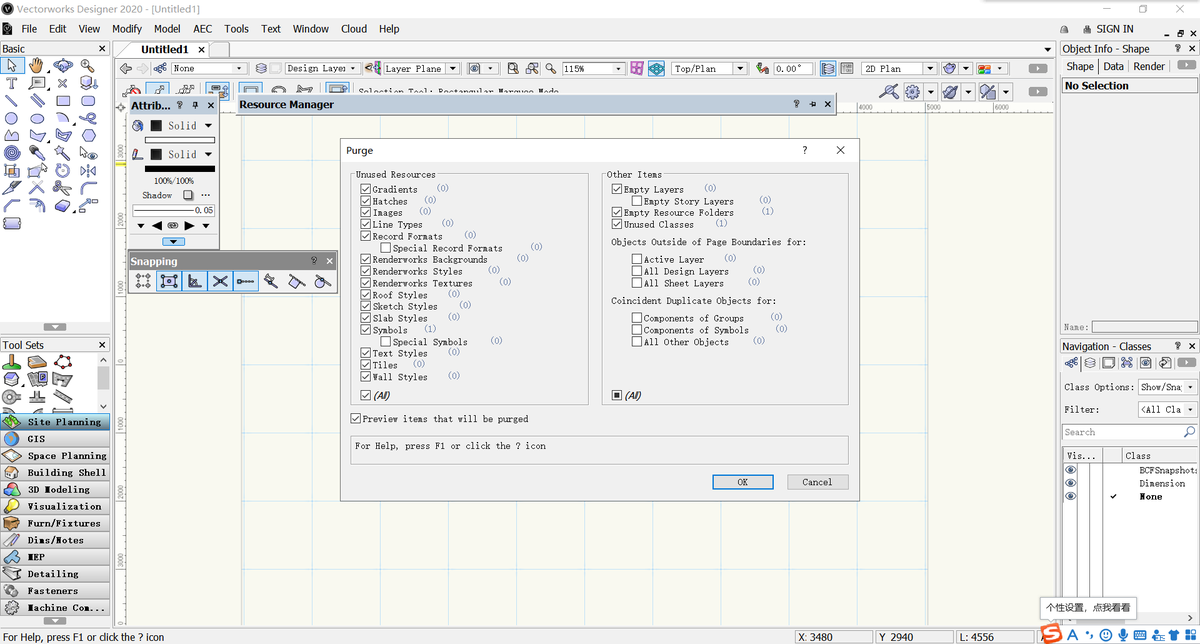Select the Visibility tool
The width and height of the screenshot is (1200, 644).
click(x=88, y=153)
